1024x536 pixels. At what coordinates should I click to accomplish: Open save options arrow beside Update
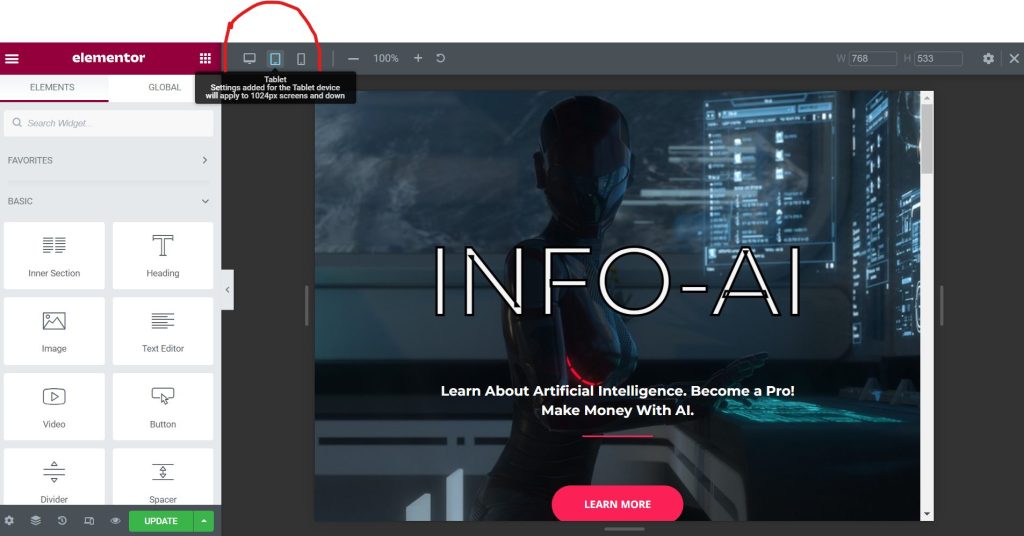[x=204, y=521]
